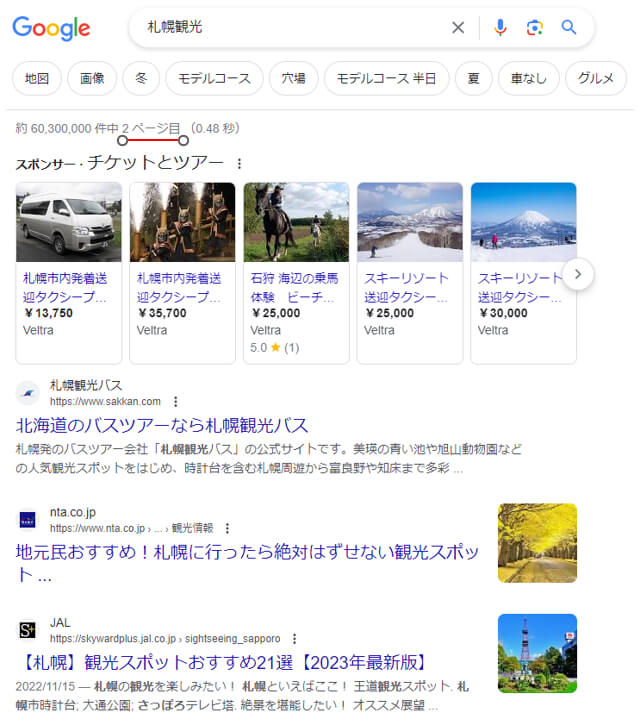Click the magnifier search button
The image size is (638, 715).
568,27
